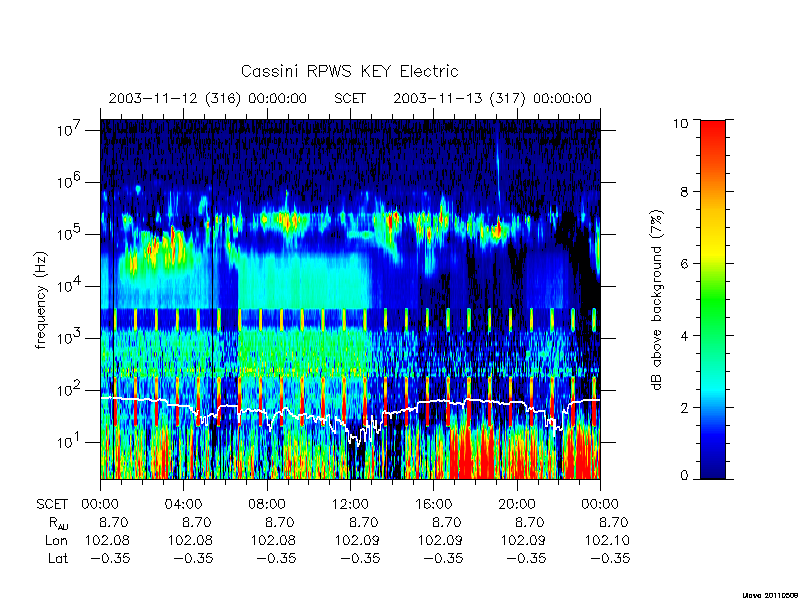Click the spectrogram plot area
Viewport: 800px width, 600px height.
[350, 299]
